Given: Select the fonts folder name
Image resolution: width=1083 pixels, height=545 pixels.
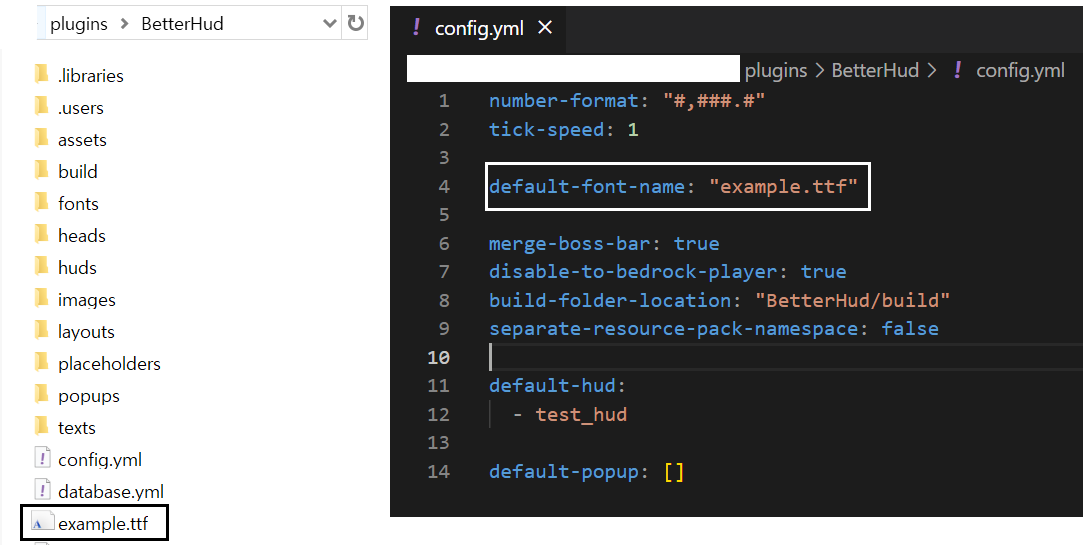Looking at the screenshot, I should 78,203.
